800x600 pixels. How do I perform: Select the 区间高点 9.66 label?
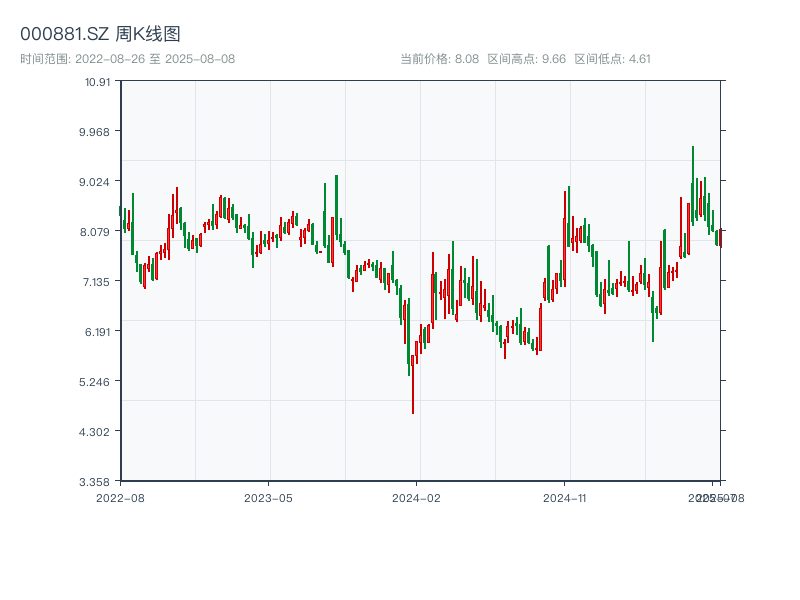527,59
